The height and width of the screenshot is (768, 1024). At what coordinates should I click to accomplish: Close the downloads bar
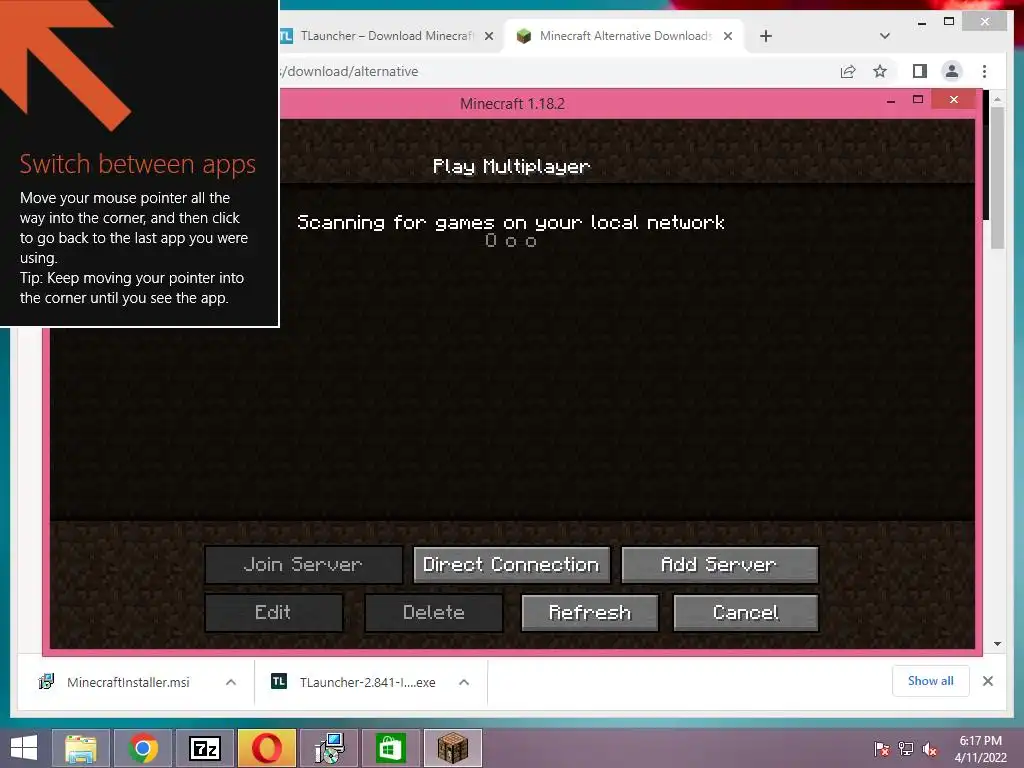[x=988, y=681]
